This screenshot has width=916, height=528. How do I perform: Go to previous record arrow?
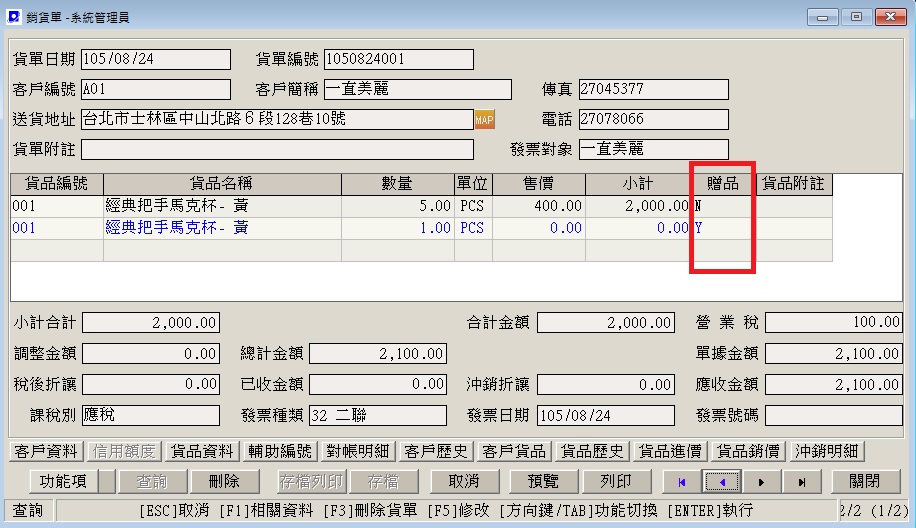coord(723,482)
